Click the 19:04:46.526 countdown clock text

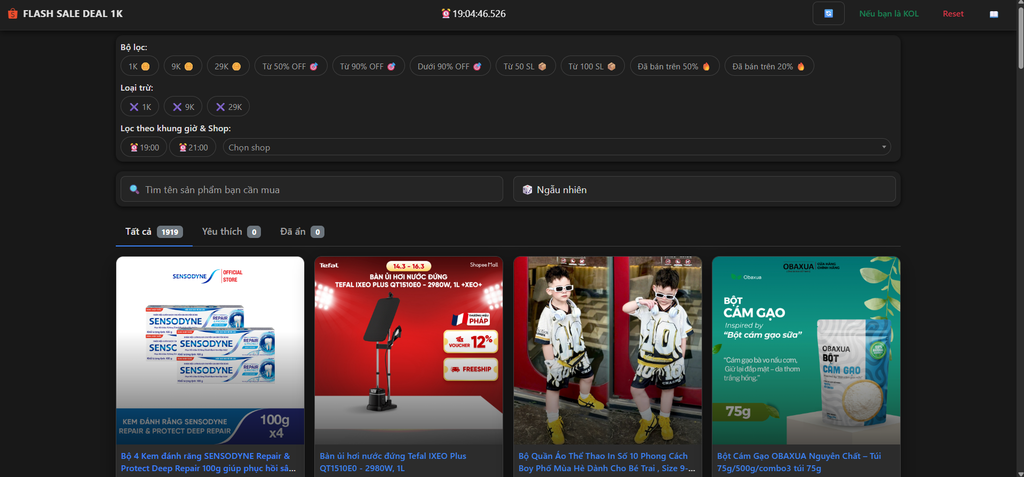coord(479,14)
